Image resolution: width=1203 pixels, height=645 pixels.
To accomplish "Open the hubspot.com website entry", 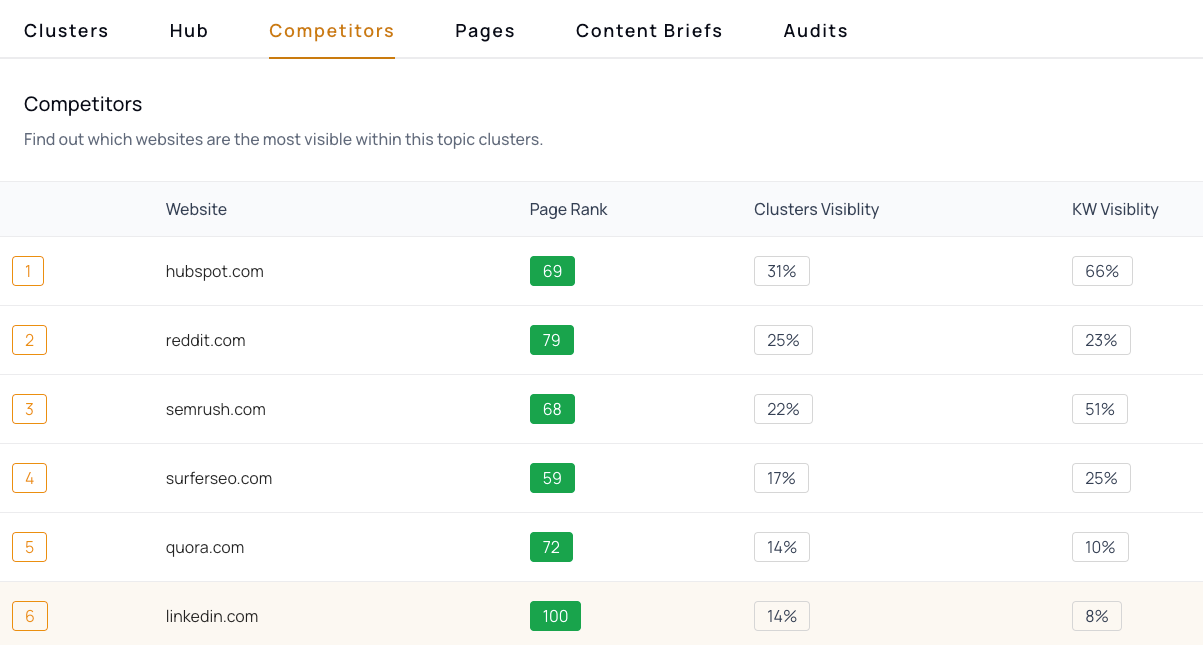I will click(214, 271).
